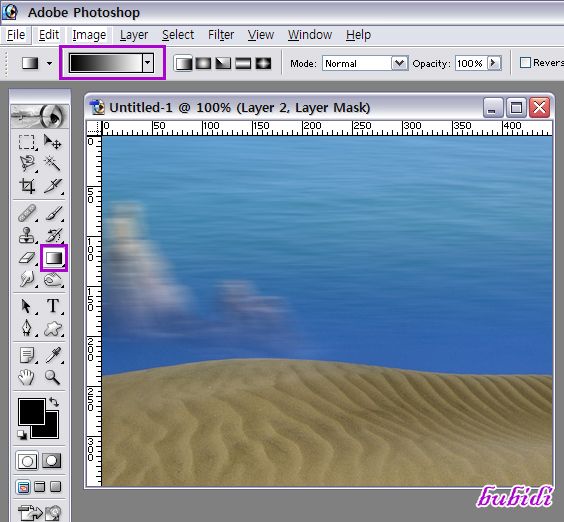Maximize the Untitled-1 document window
The width and height of the screenshot is (564, 522).
(517, 108)
